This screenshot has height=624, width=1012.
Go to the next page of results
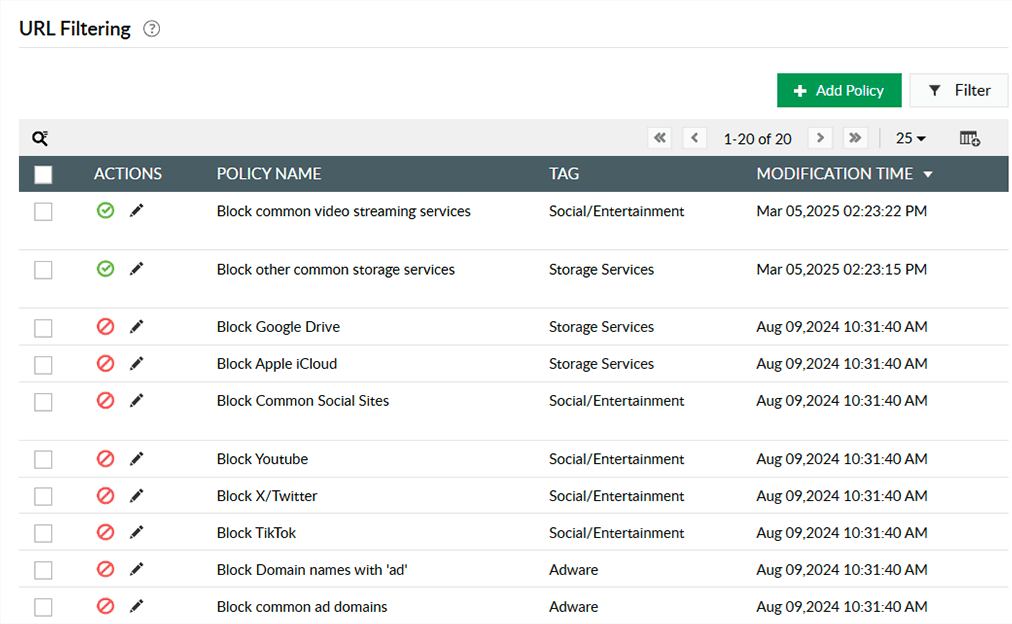click(820, 138)
